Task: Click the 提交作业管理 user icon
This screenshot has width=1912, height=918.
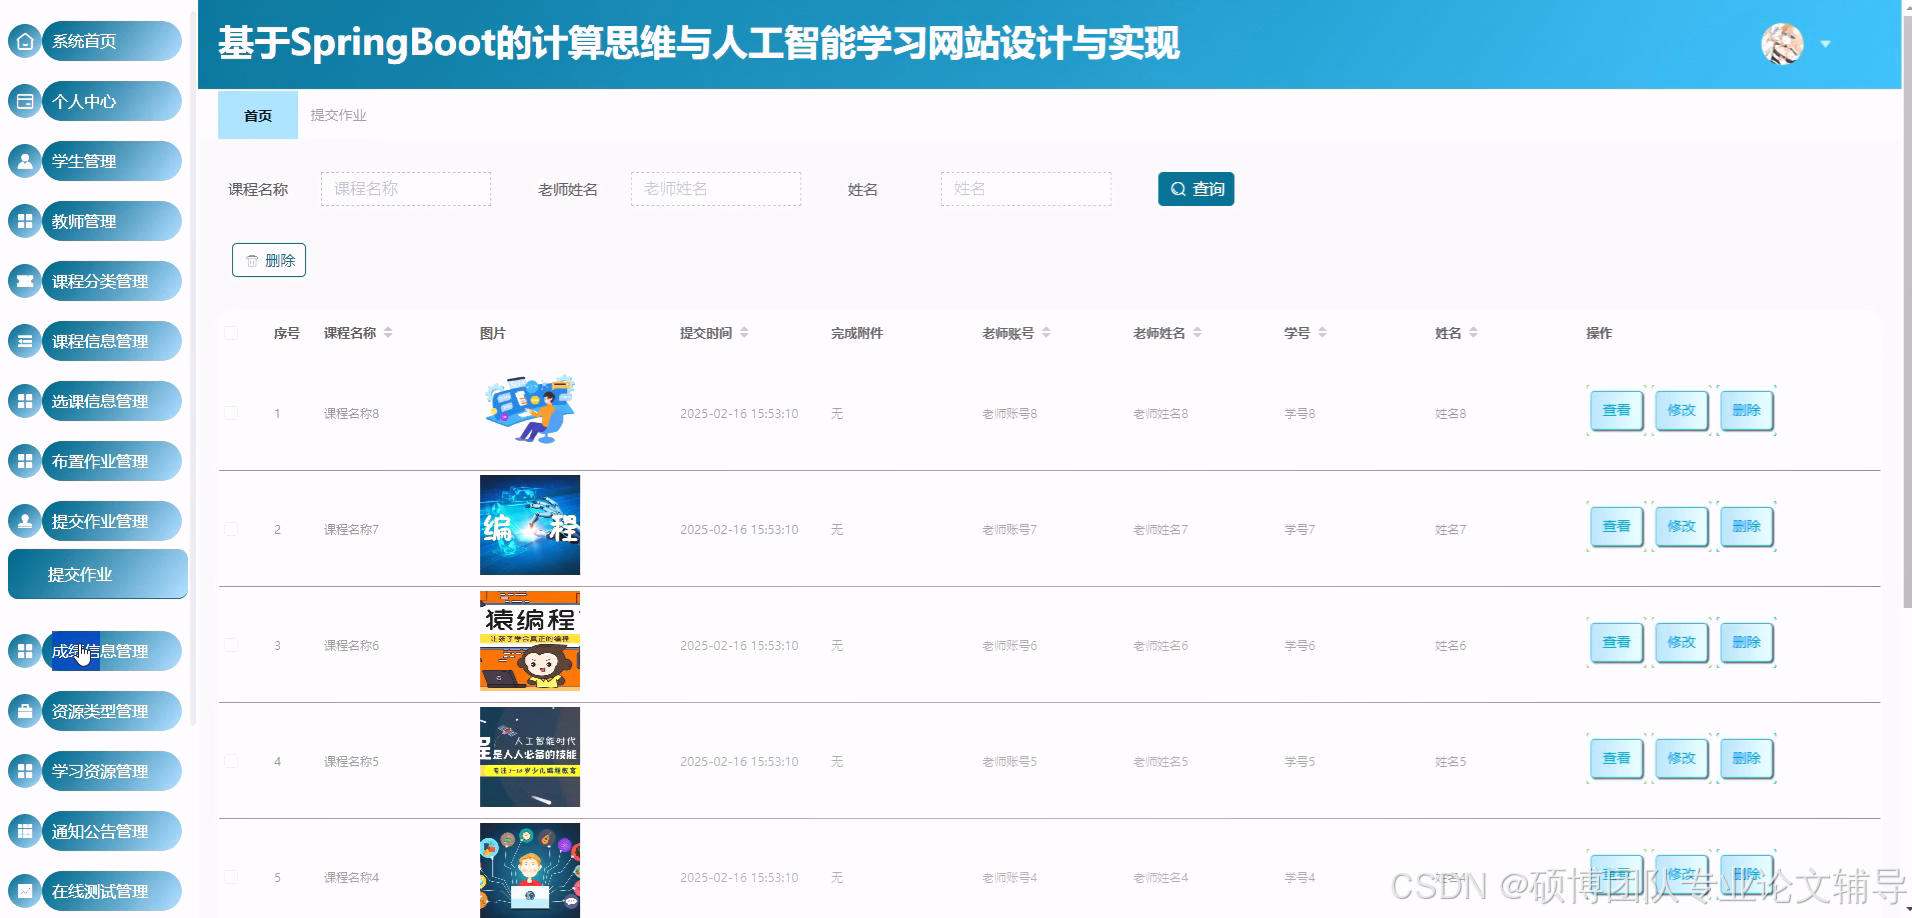Action: [x=25, y=521]
